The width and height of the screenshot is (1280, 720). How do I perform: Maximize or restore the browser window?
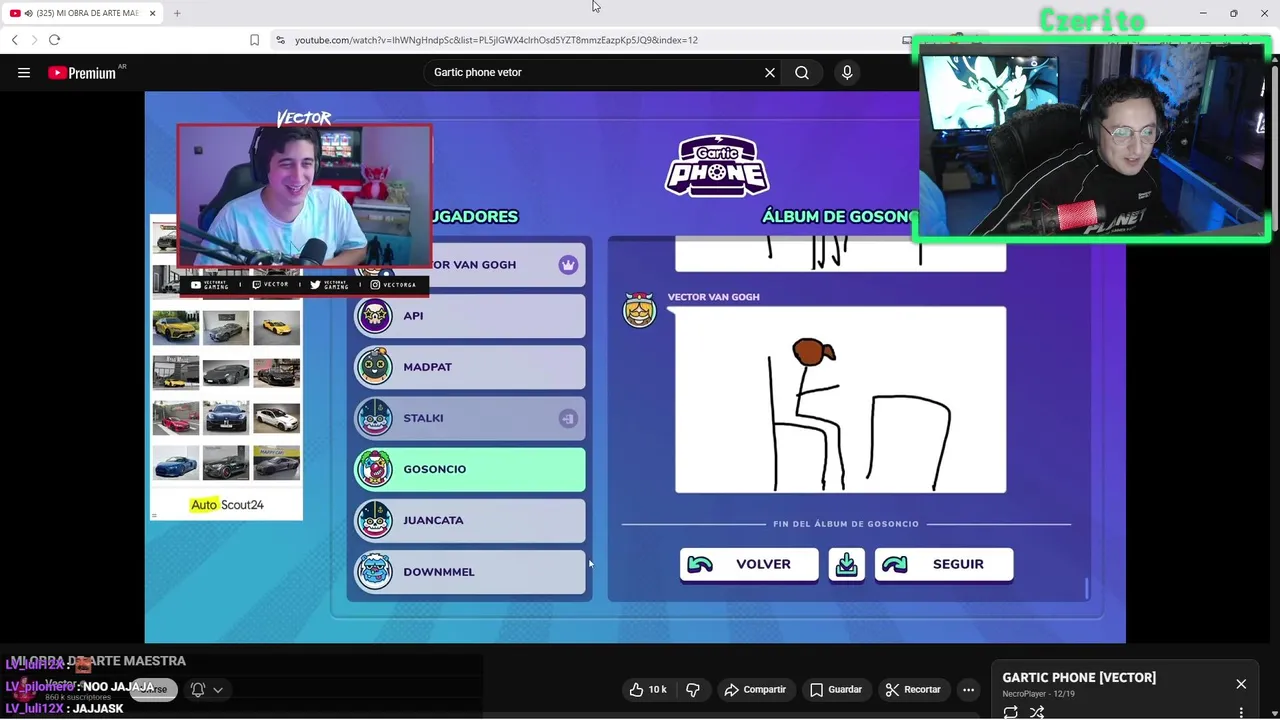[1233, 13]
